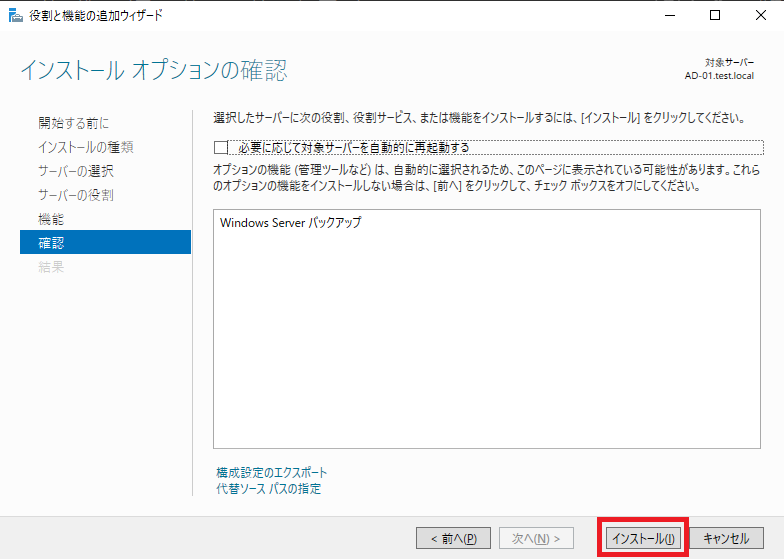Click the greyed-out 結果 step
This screenshot has height=559, width=784.
51,267
